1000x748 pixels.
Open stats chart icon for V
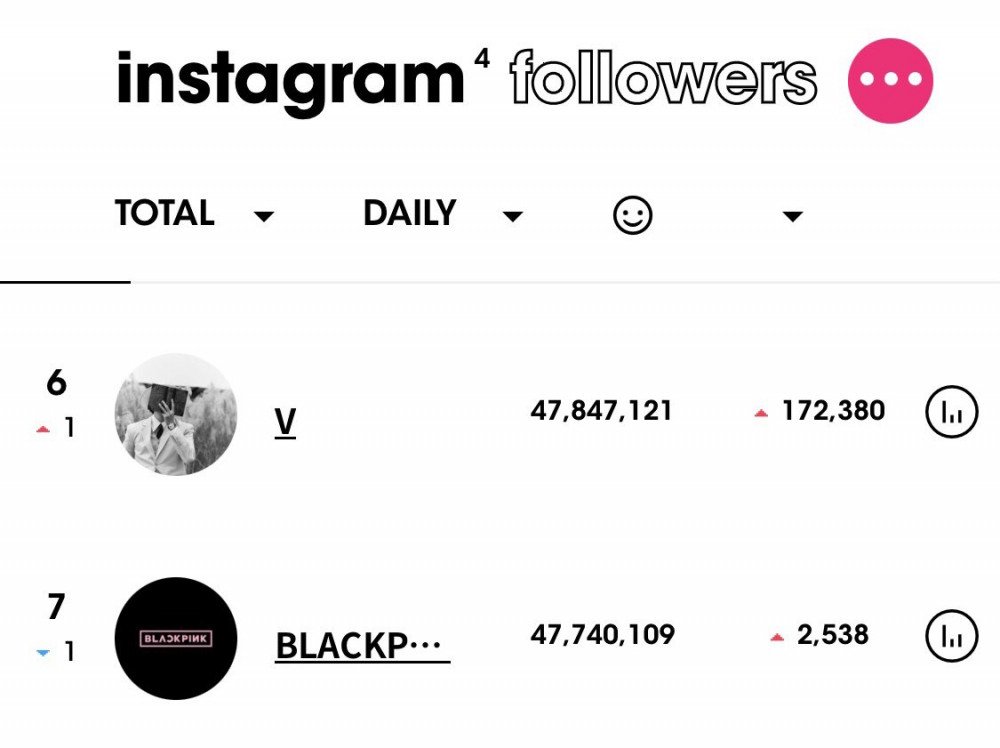(951, 411)
